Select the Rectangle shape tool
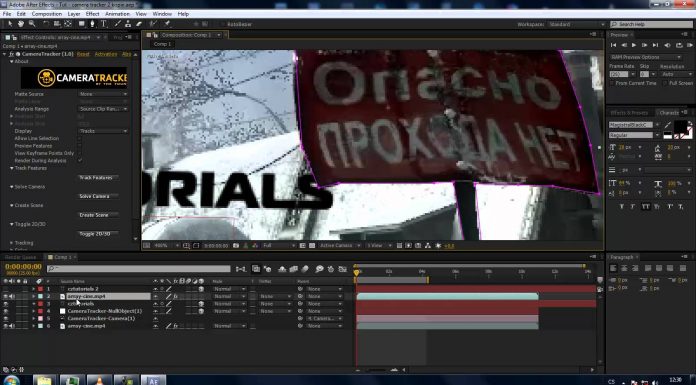 click(x=82, y=24)
